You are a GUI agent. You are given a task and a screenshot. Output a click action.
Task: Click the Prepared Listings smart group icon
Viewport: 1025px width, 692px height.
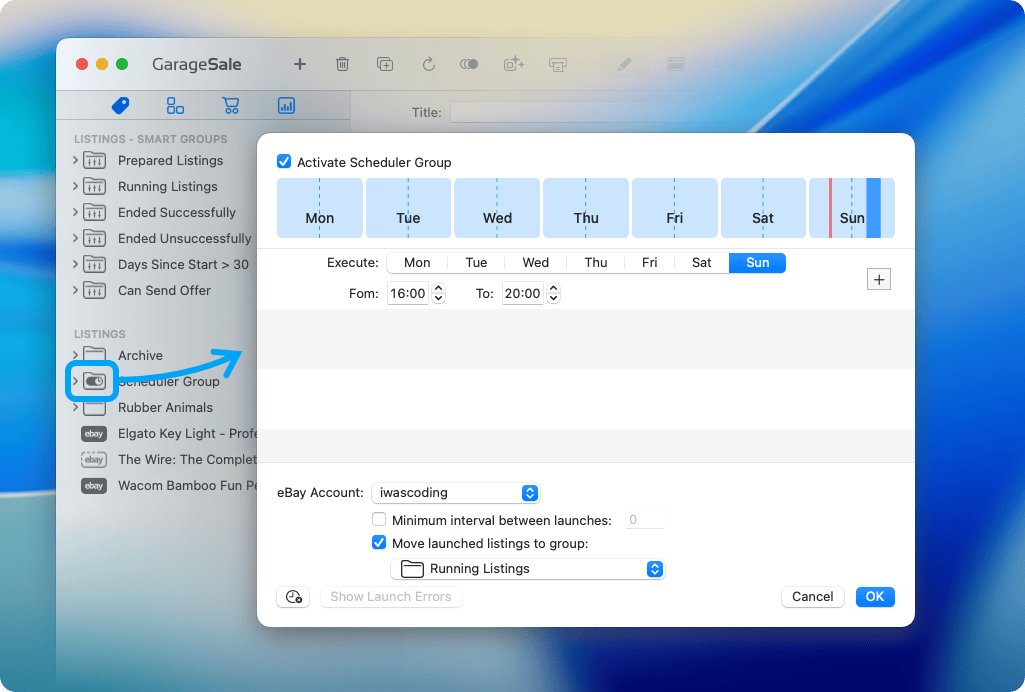[x=95, y=160]
